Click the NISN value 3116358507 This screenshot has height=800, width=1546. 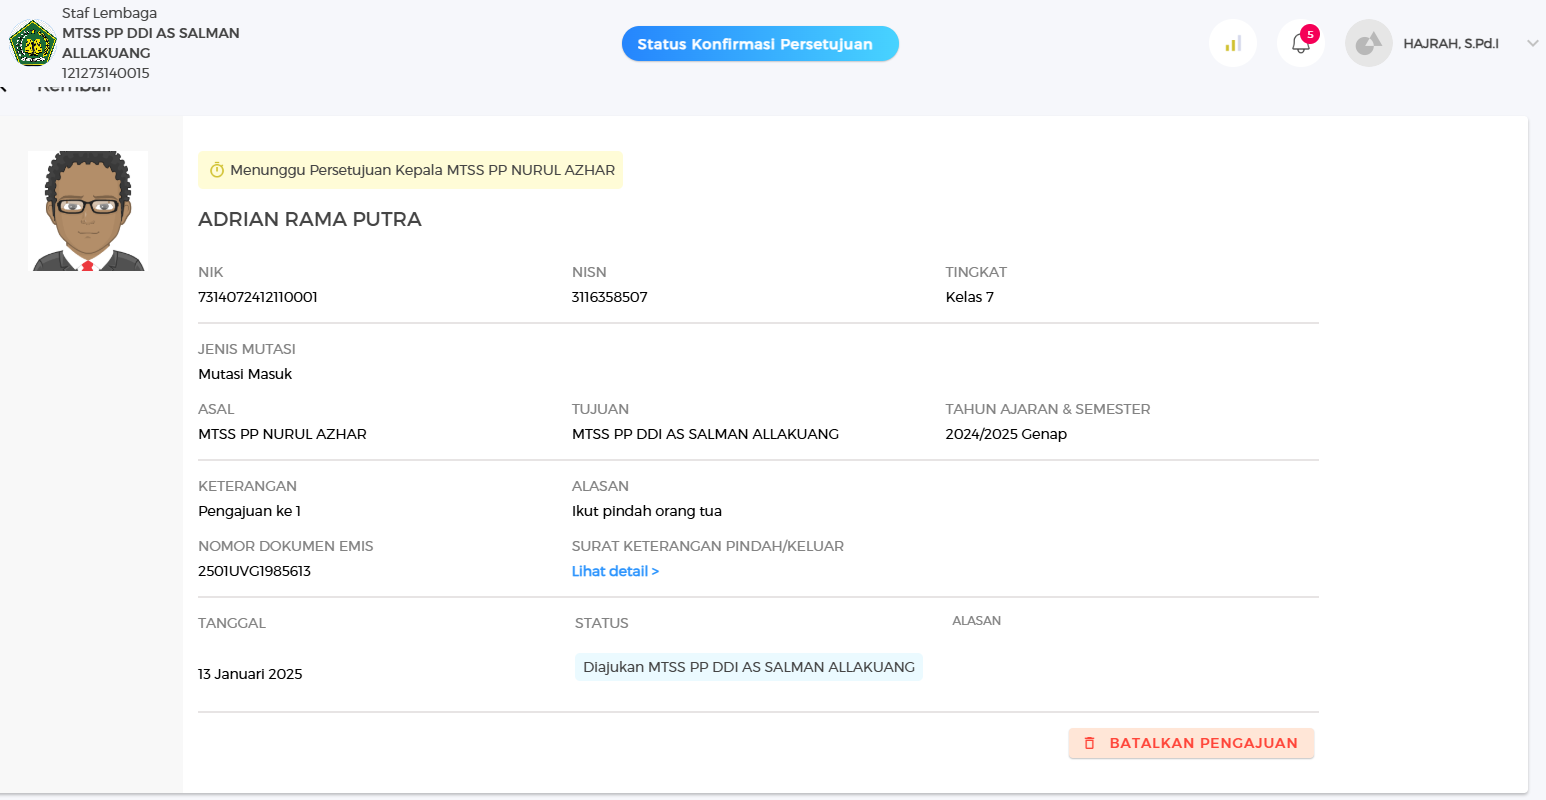click(610, 297)
